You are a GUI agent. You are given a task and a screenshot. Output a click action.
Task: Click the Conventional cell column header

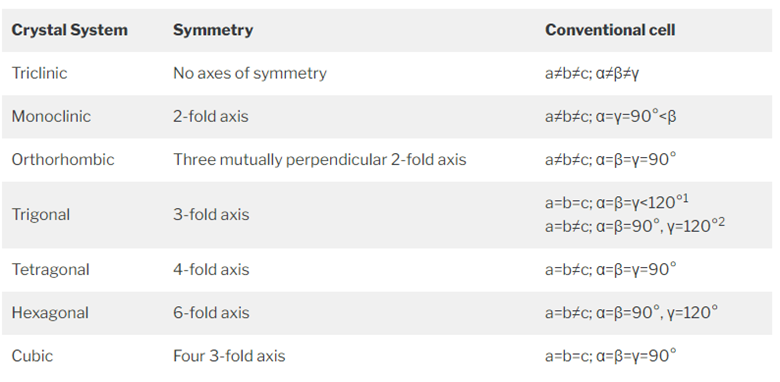(x=610, y=30)
